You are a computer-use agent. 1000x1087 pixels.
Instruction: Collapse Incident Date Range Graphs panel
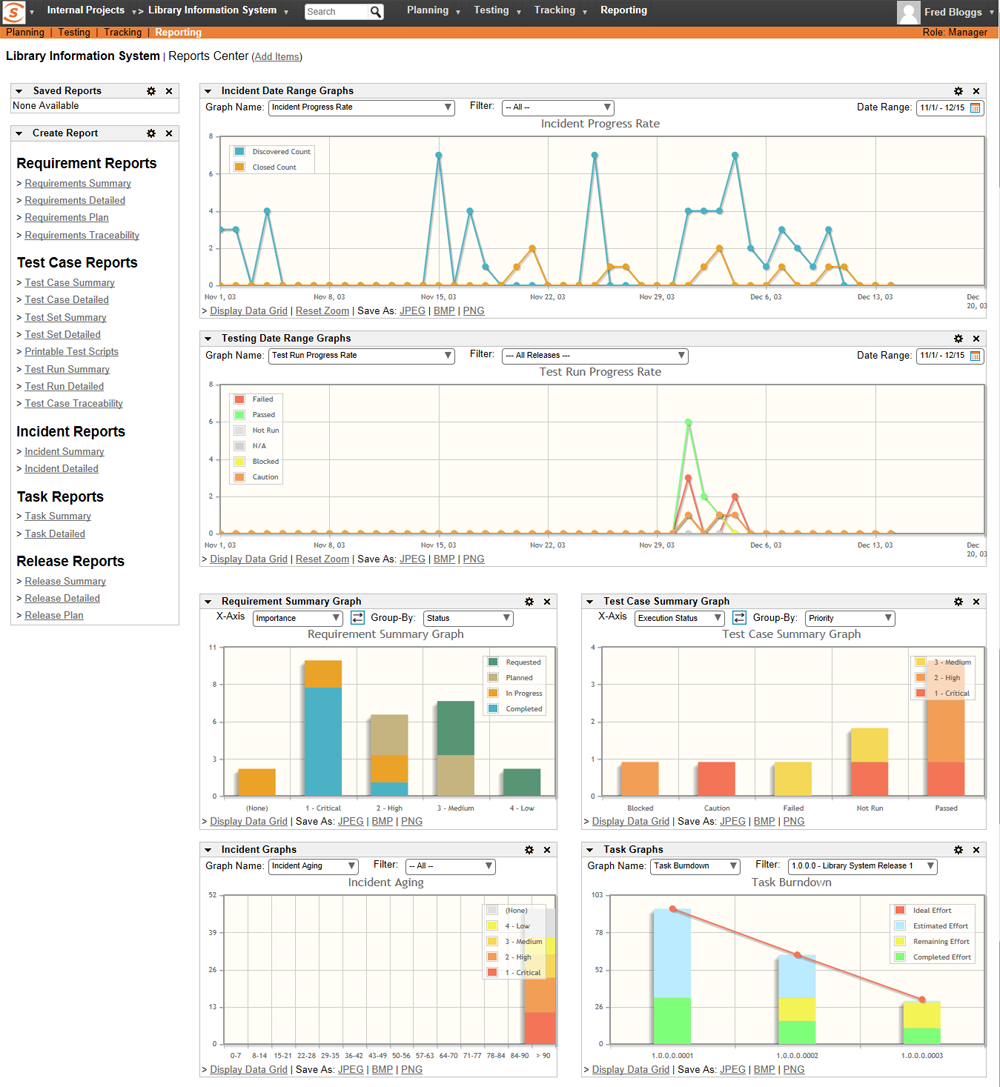tap(208, 91)
